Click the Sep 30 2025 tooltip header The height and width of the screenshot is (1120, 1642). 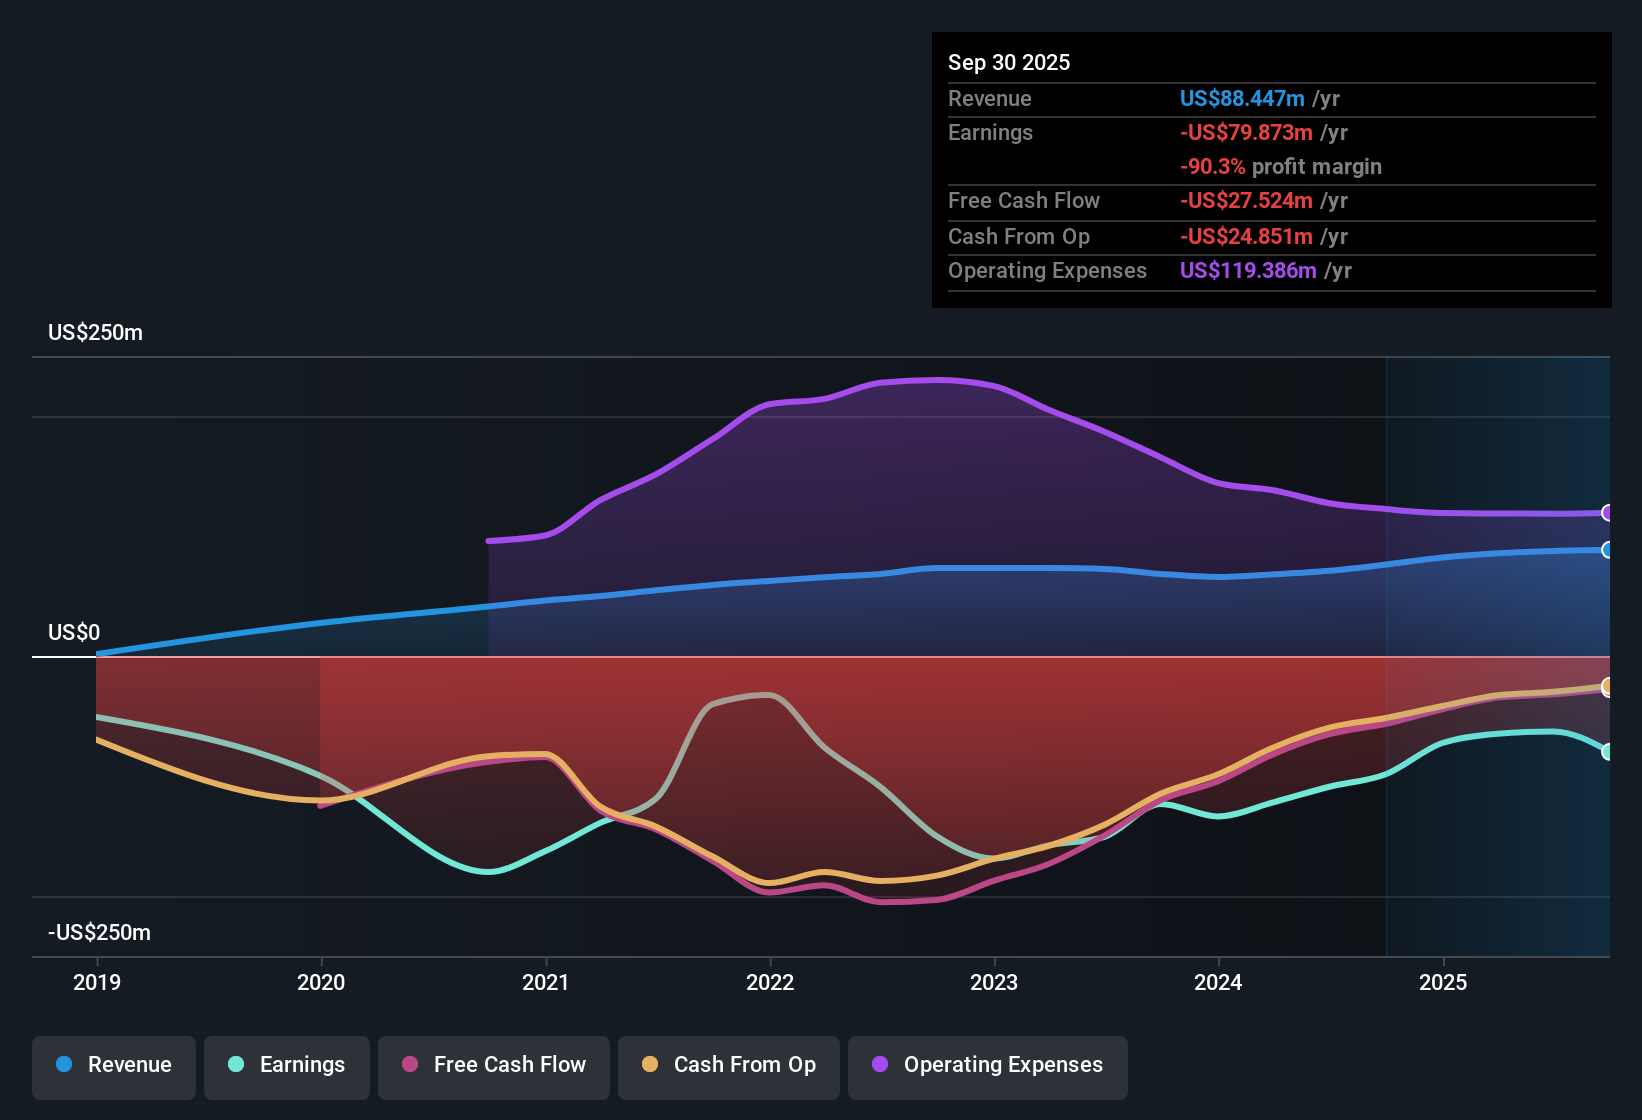click(1009, 62)
